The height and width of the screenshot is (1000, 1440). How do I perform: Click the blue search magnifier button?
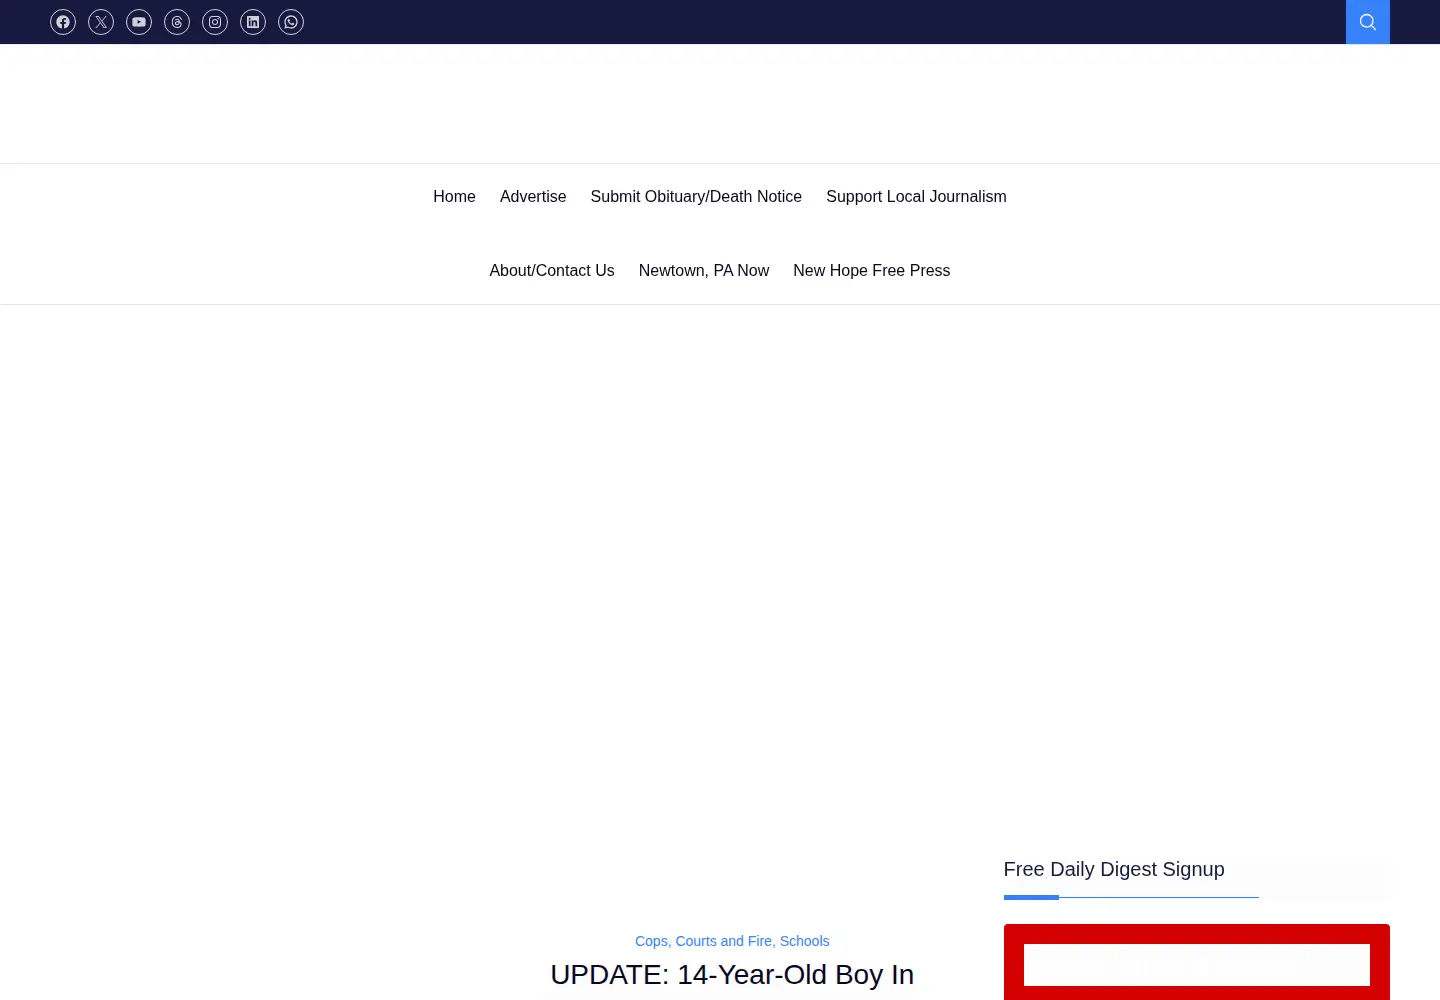point(1368,22)
